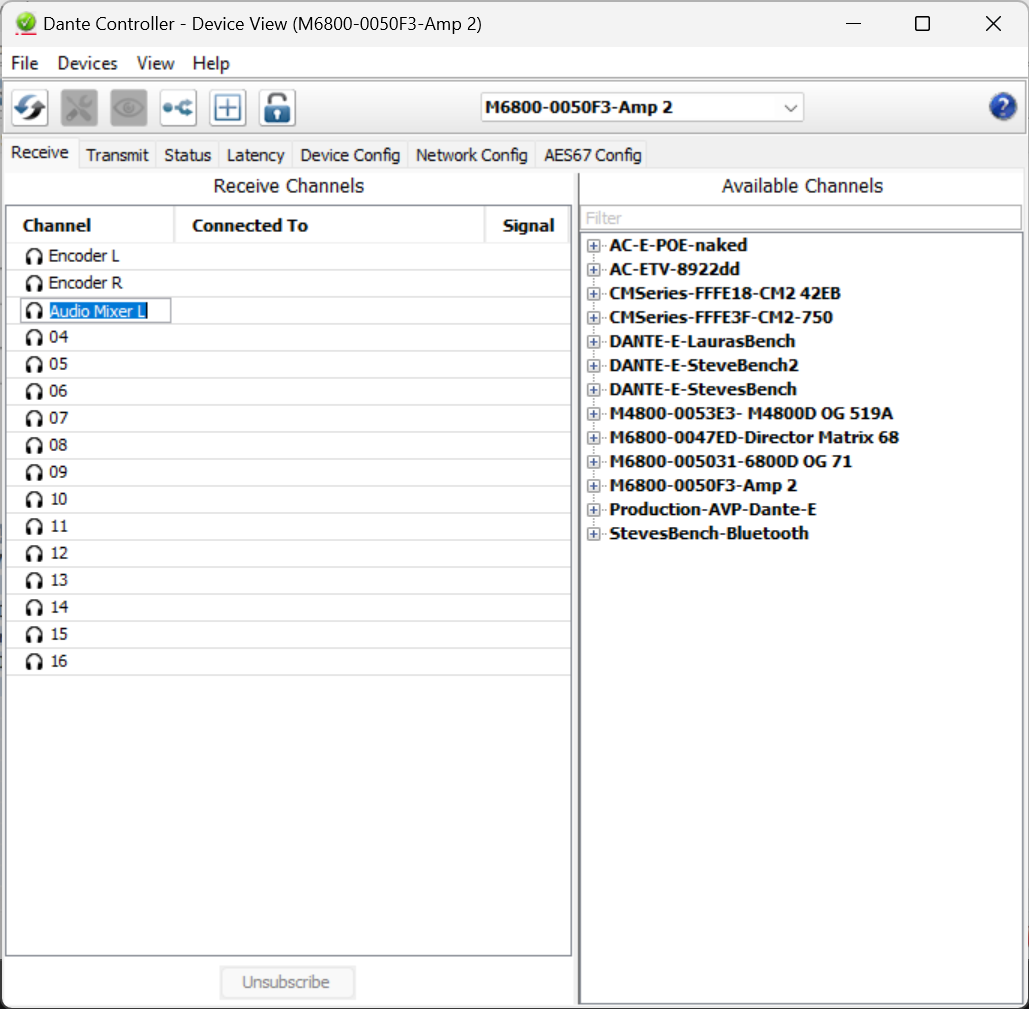Click the multicast flow configuration icon

pyautogui.click(x=178, y=108)
